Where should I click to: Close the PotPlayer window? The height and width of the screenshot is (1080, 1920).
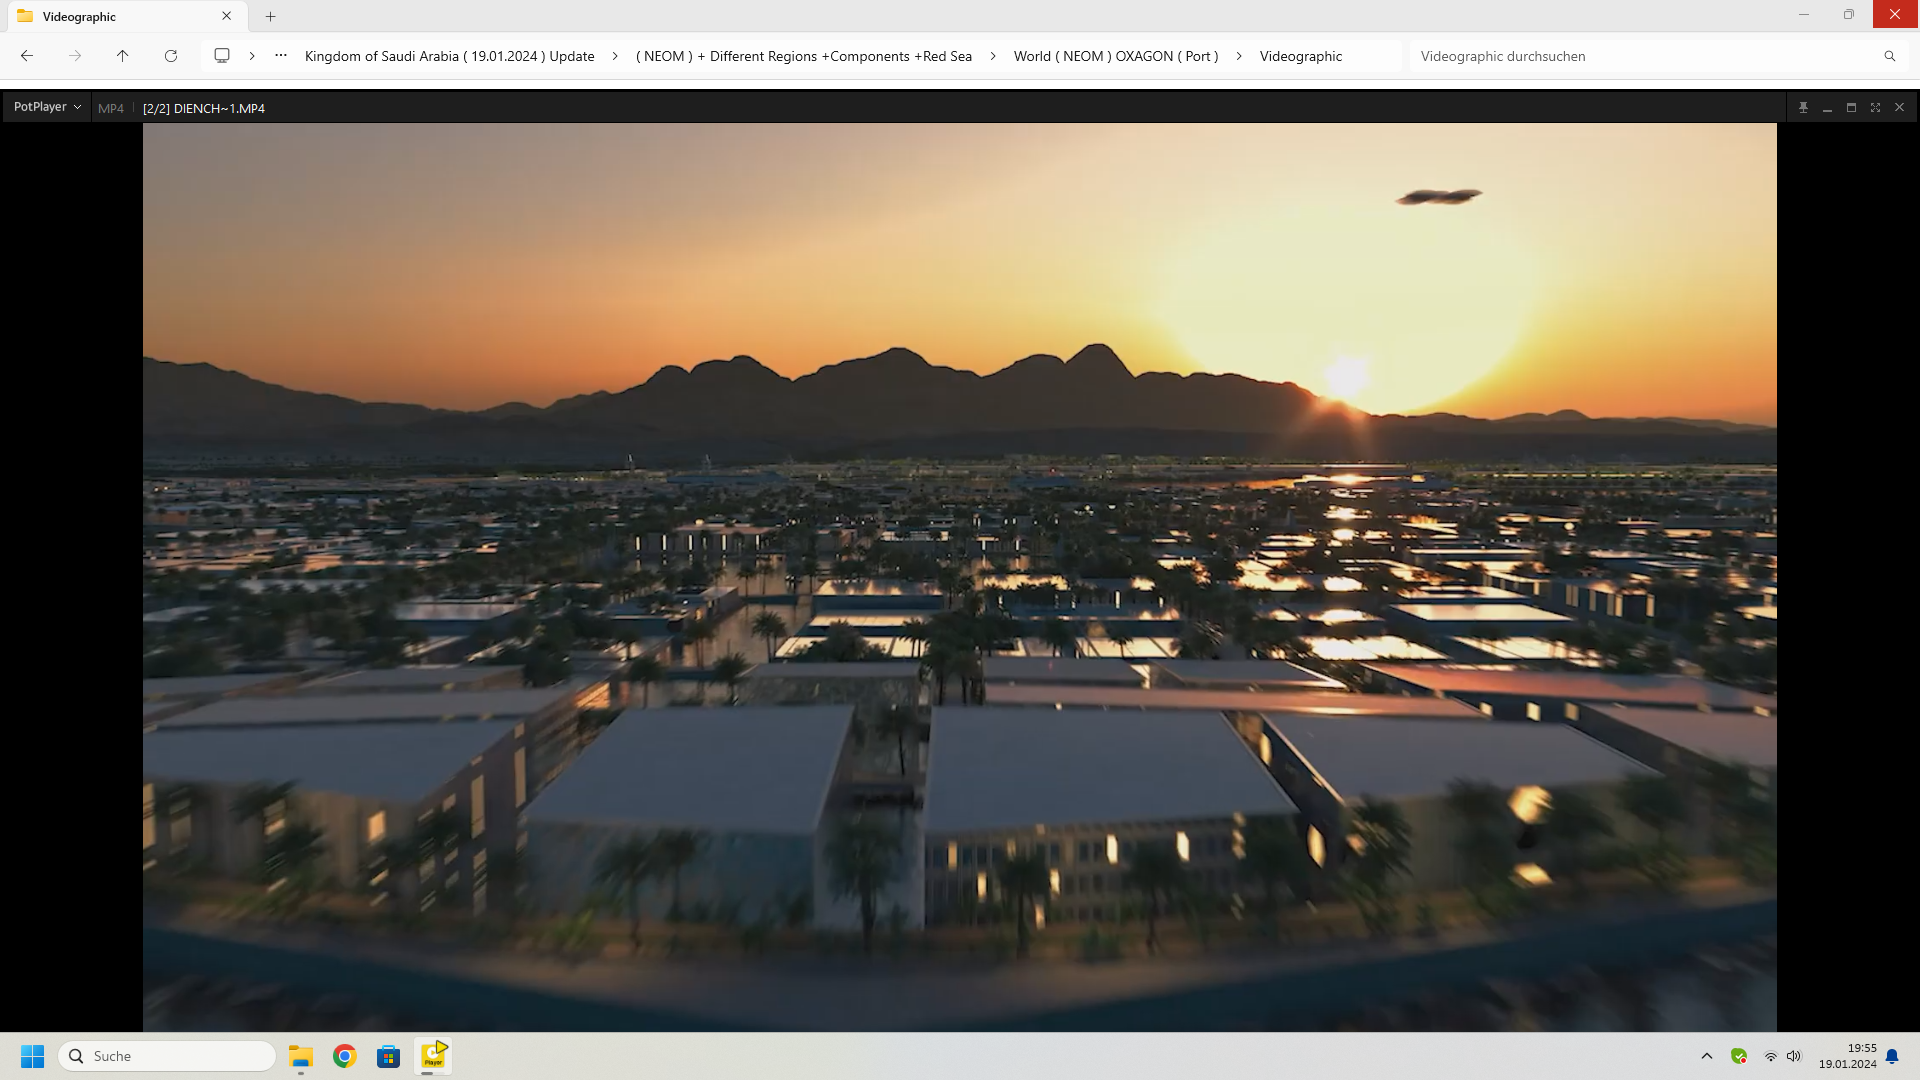tap(1899, 107)
